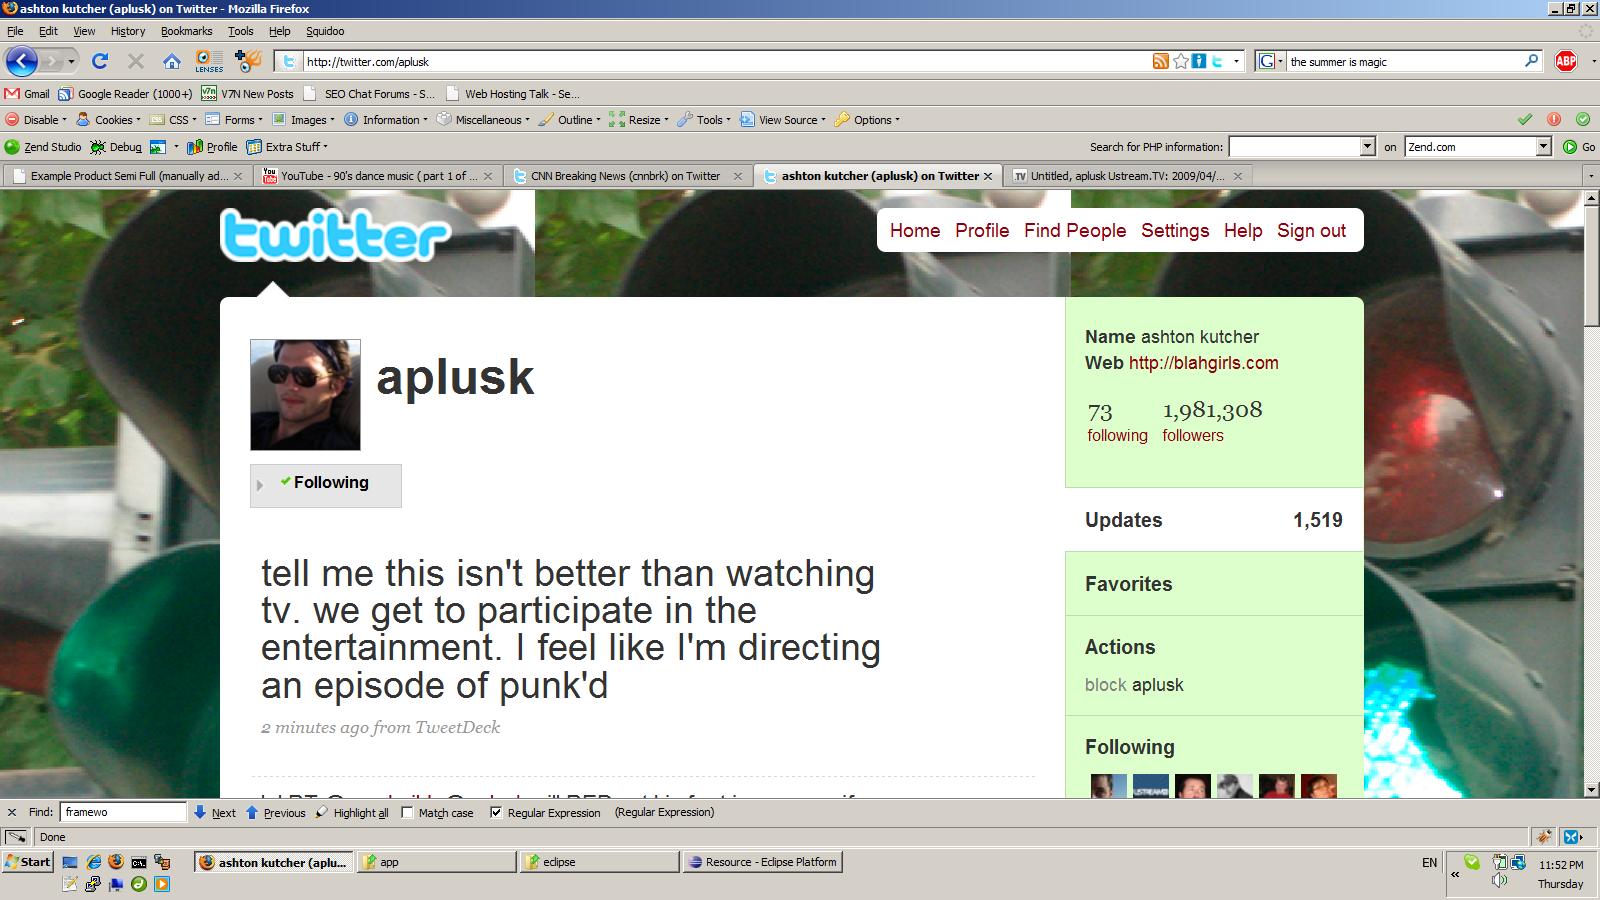Bookmark this page with the star icon
The height and width of the screenshot is (900, 1600).
click(1180, 61)
